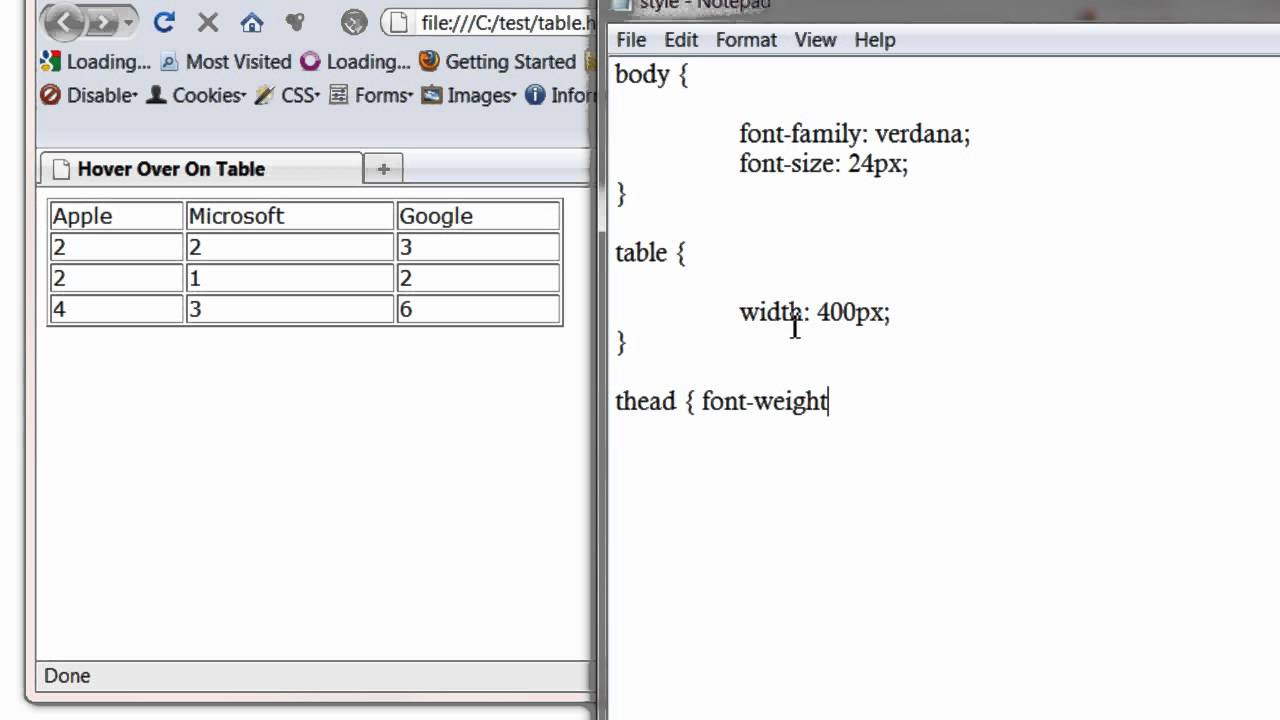This screenshot has width=1280, height=720.
Task: Click the Apple header cell in table
Action: [116, 216]
